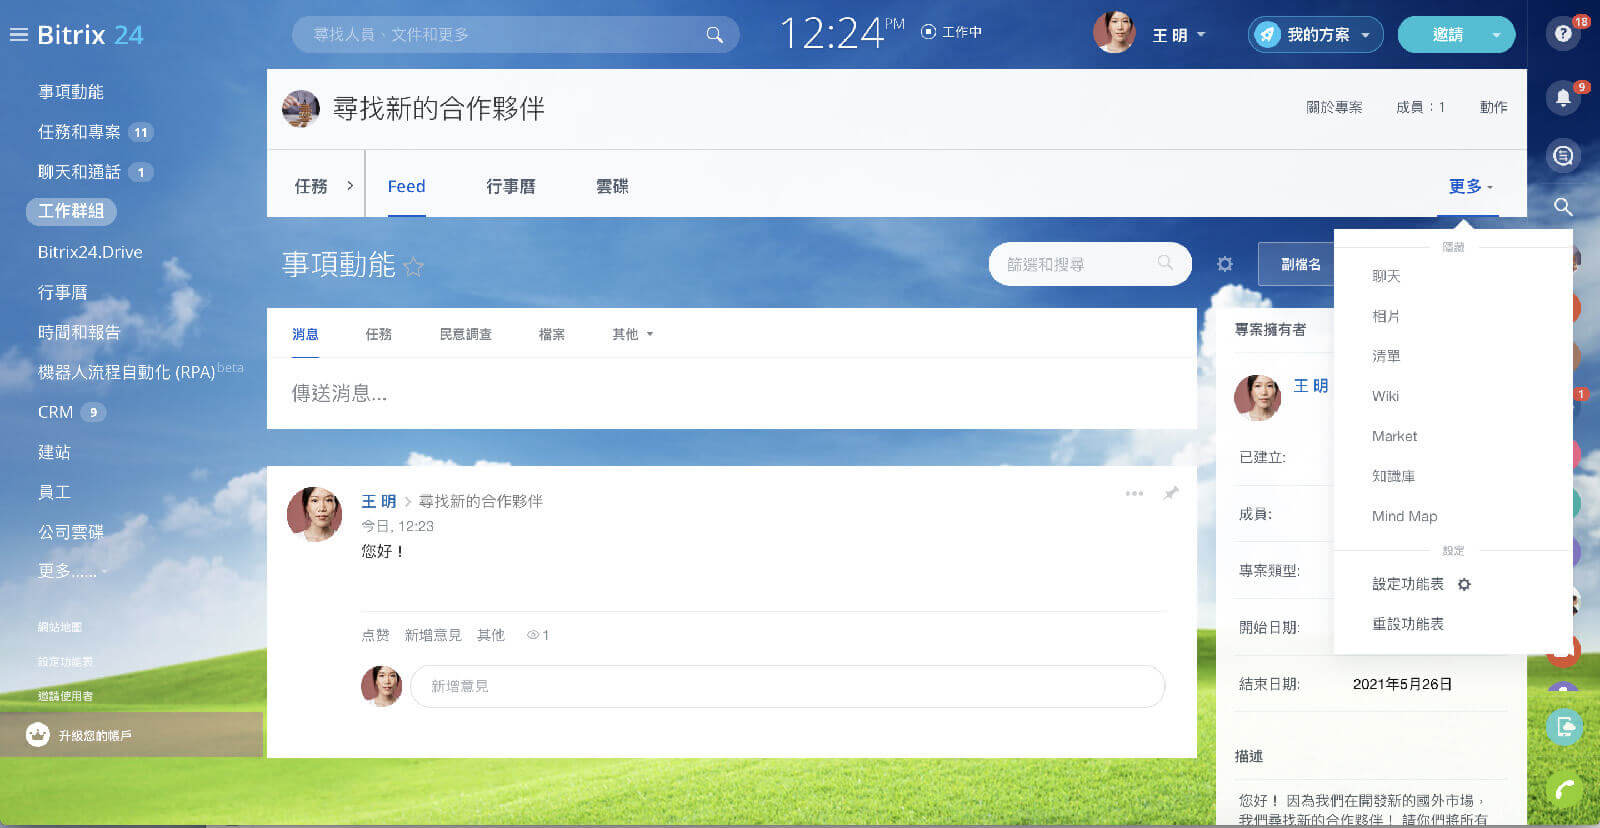Click the 邀請 invite button
The width and height of the screenshot is (1600, 828).
coord(1447,35)
